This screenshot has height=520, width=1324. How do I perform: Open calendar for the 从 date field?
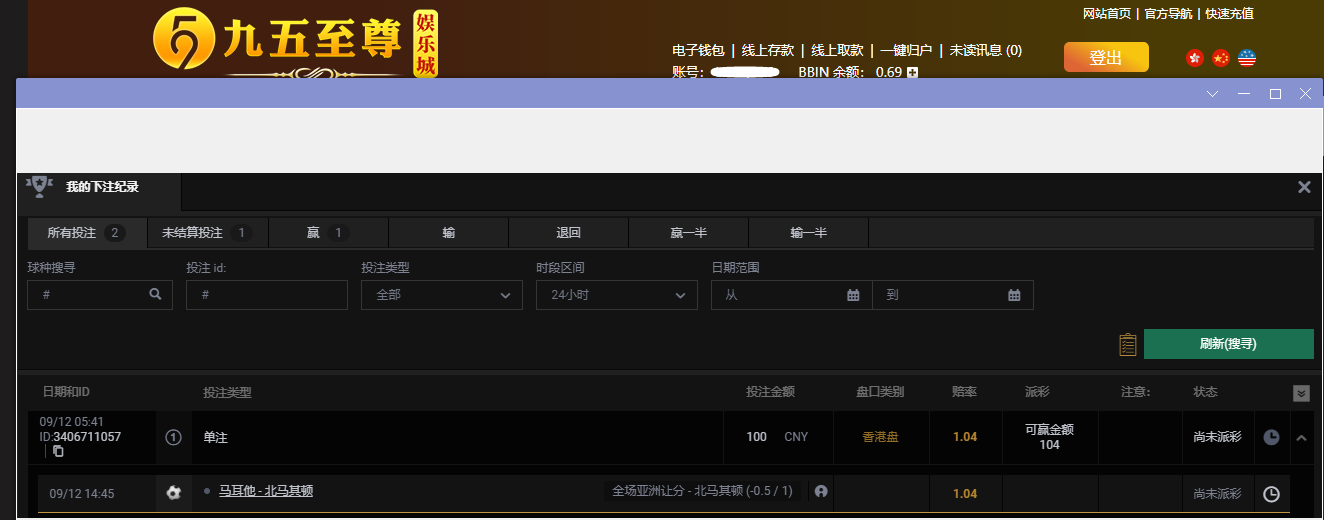point(853,295)
